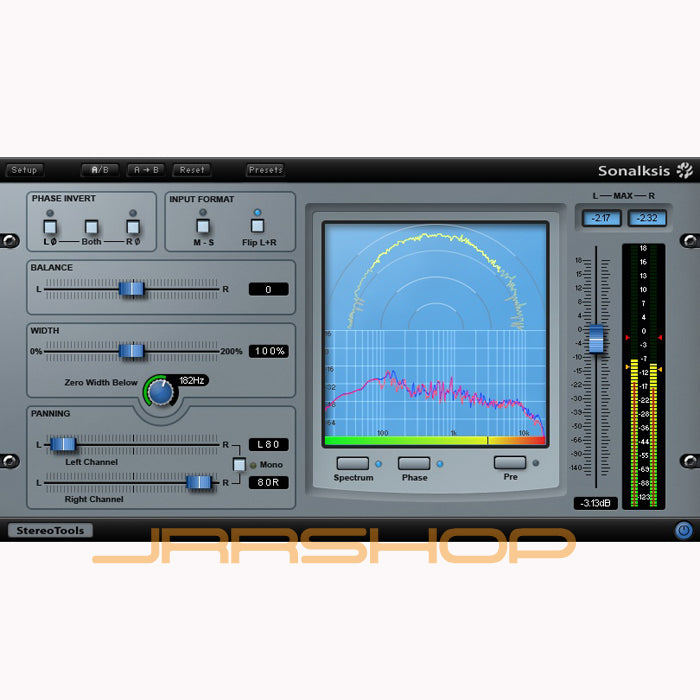The height and width of the screenshot is (700, 700).
Task: Toggle the Mono switch
Action: (x=239, y=464)
